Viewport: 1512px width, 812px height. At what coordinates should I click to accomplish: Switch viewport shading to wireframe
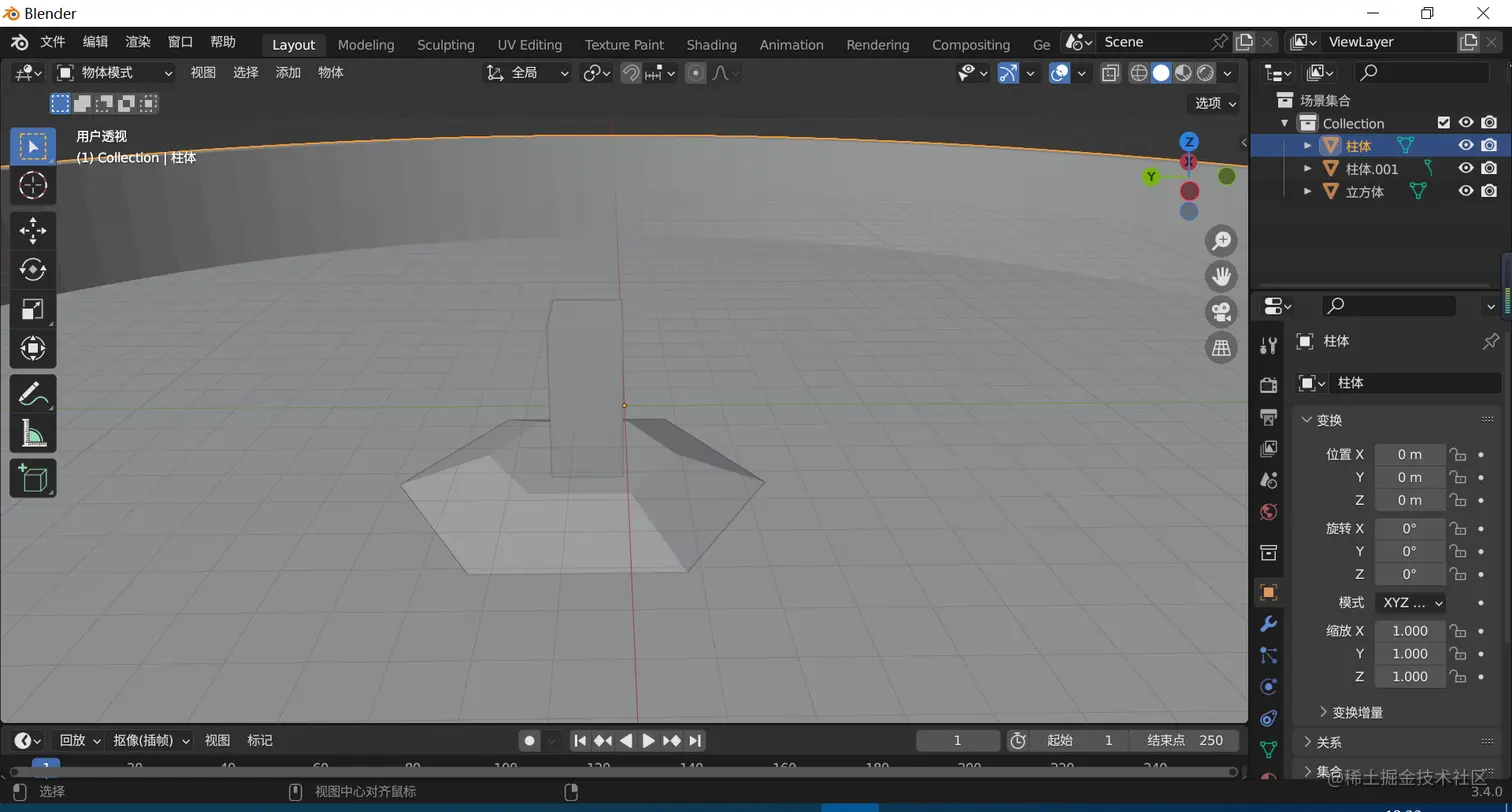pos(1139,73)
